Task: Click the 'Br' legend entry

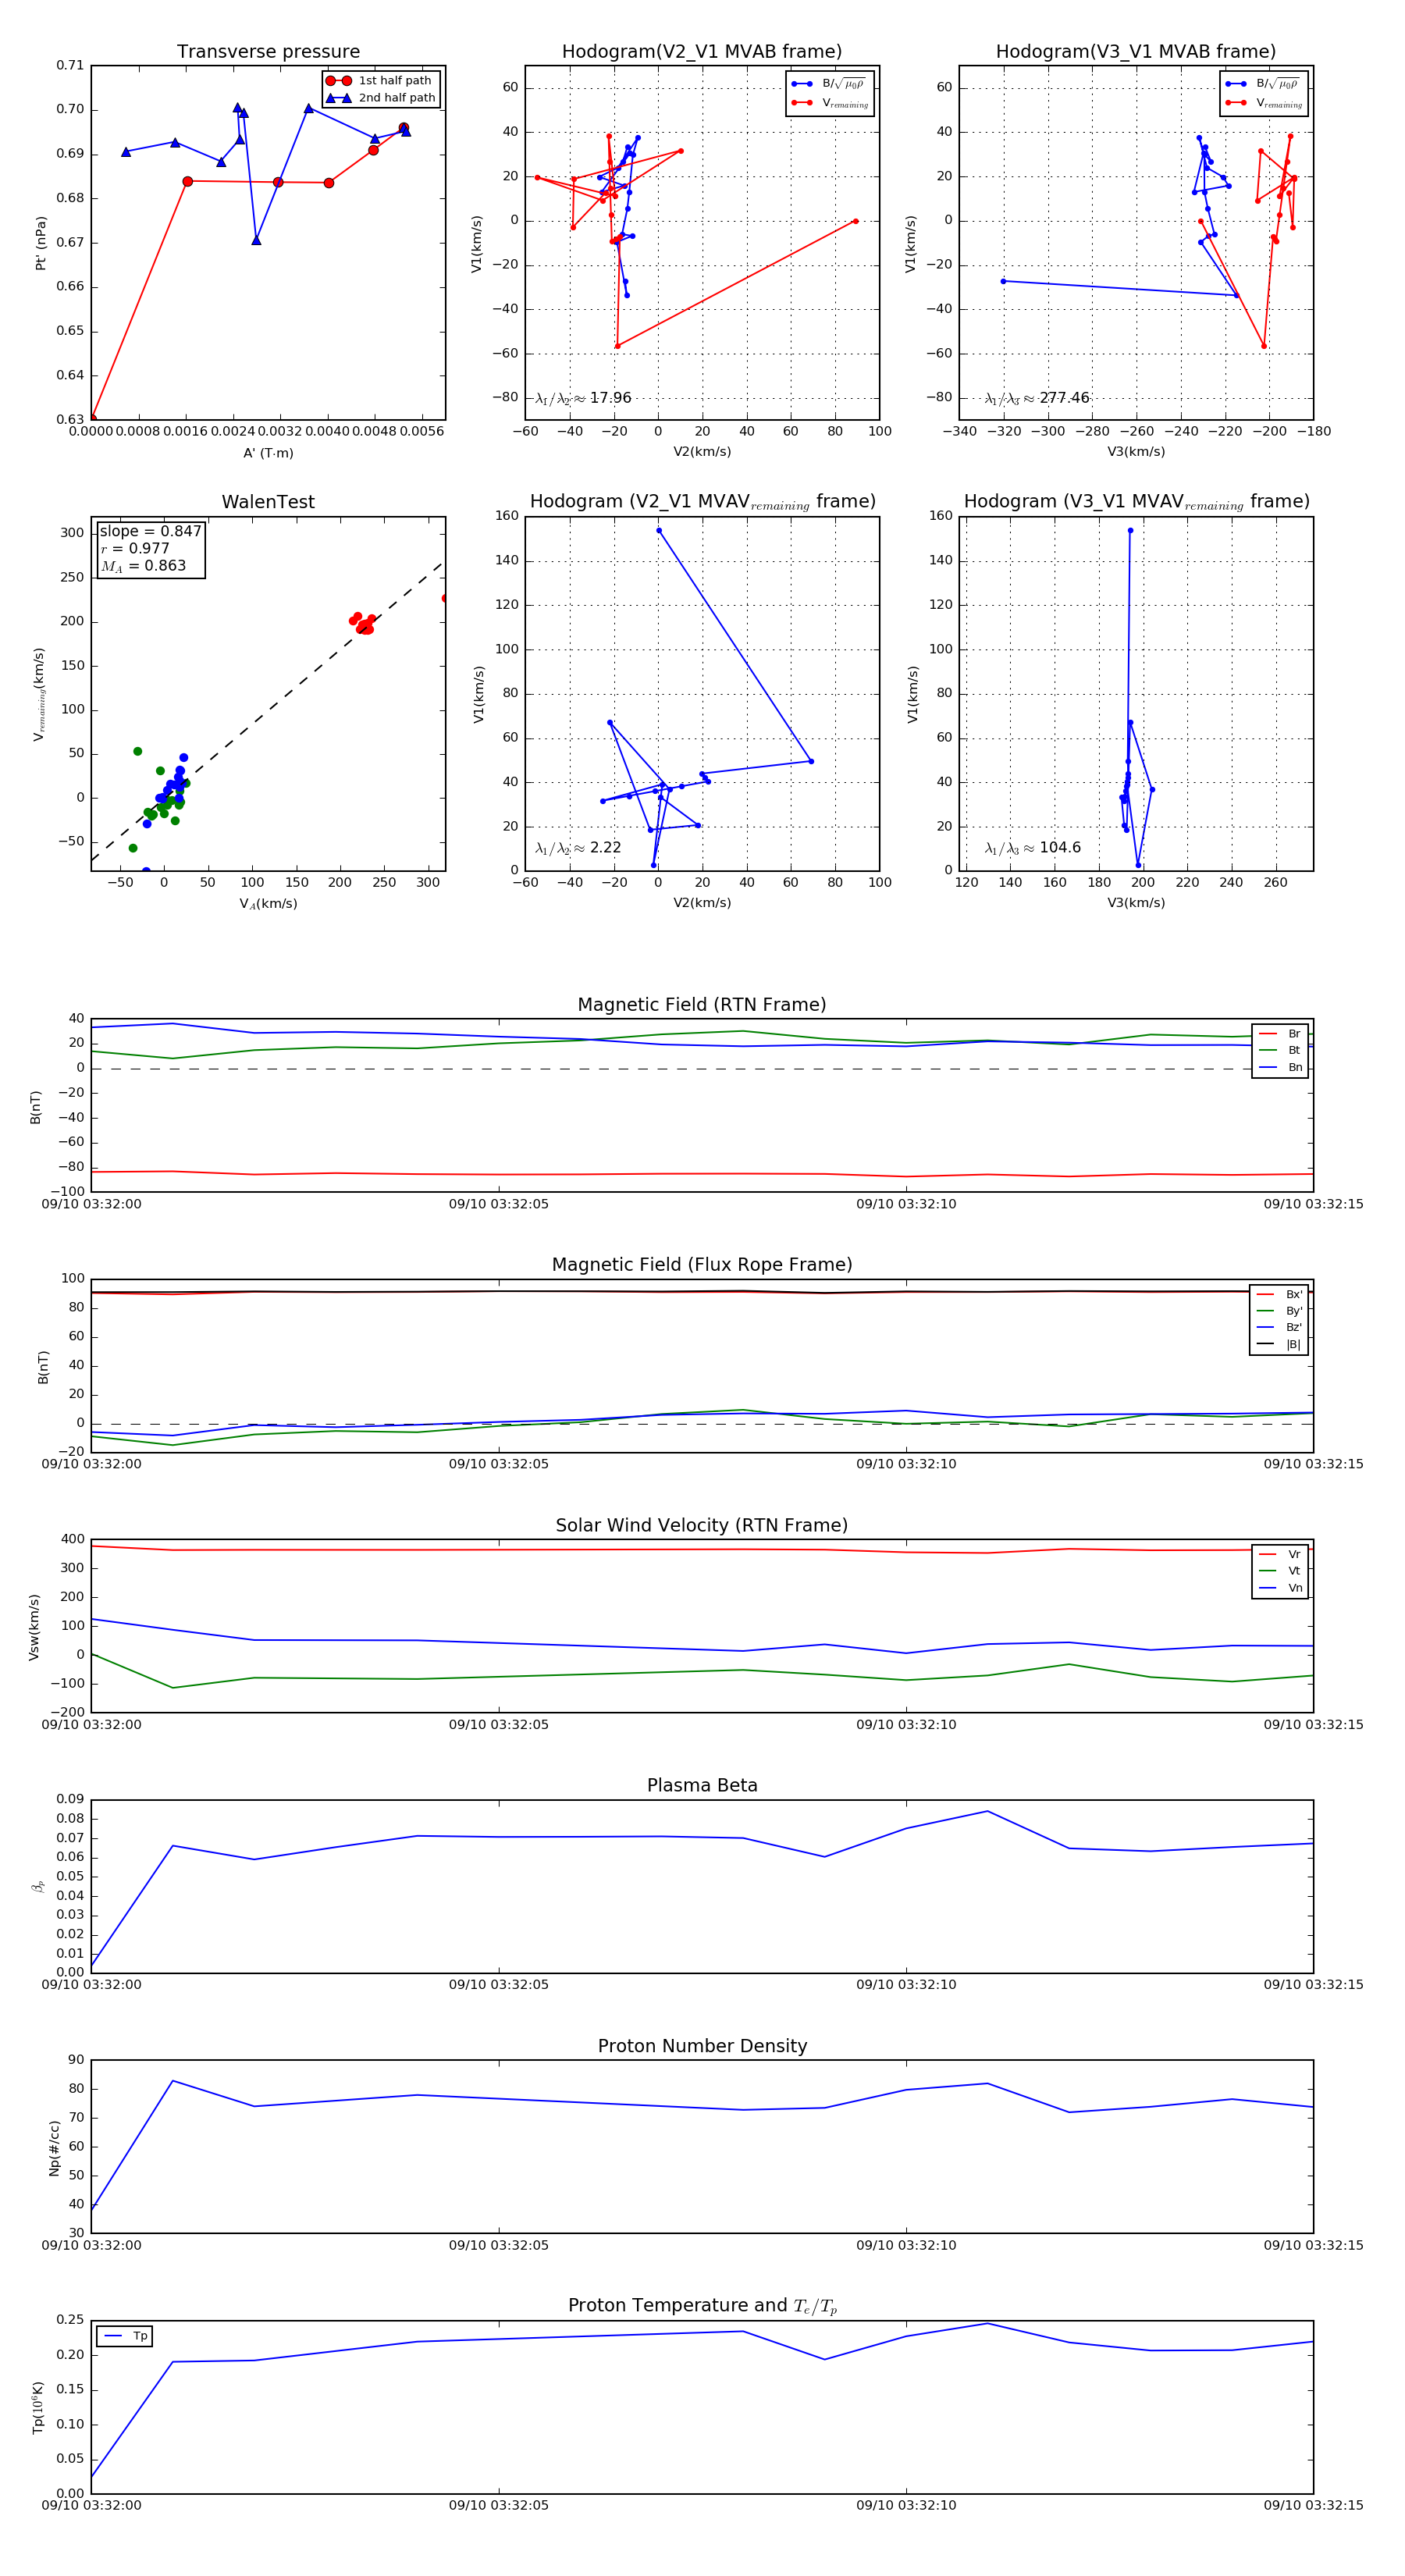Action: click(x=1280, y=1034)
